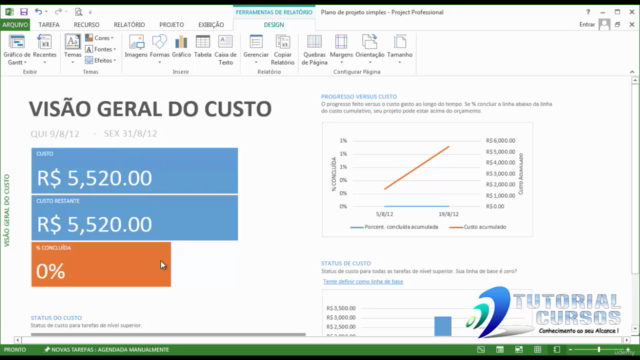Open the Gerenciar report menu
This screenshot has height=360, width=640.
tap(256, 50)
